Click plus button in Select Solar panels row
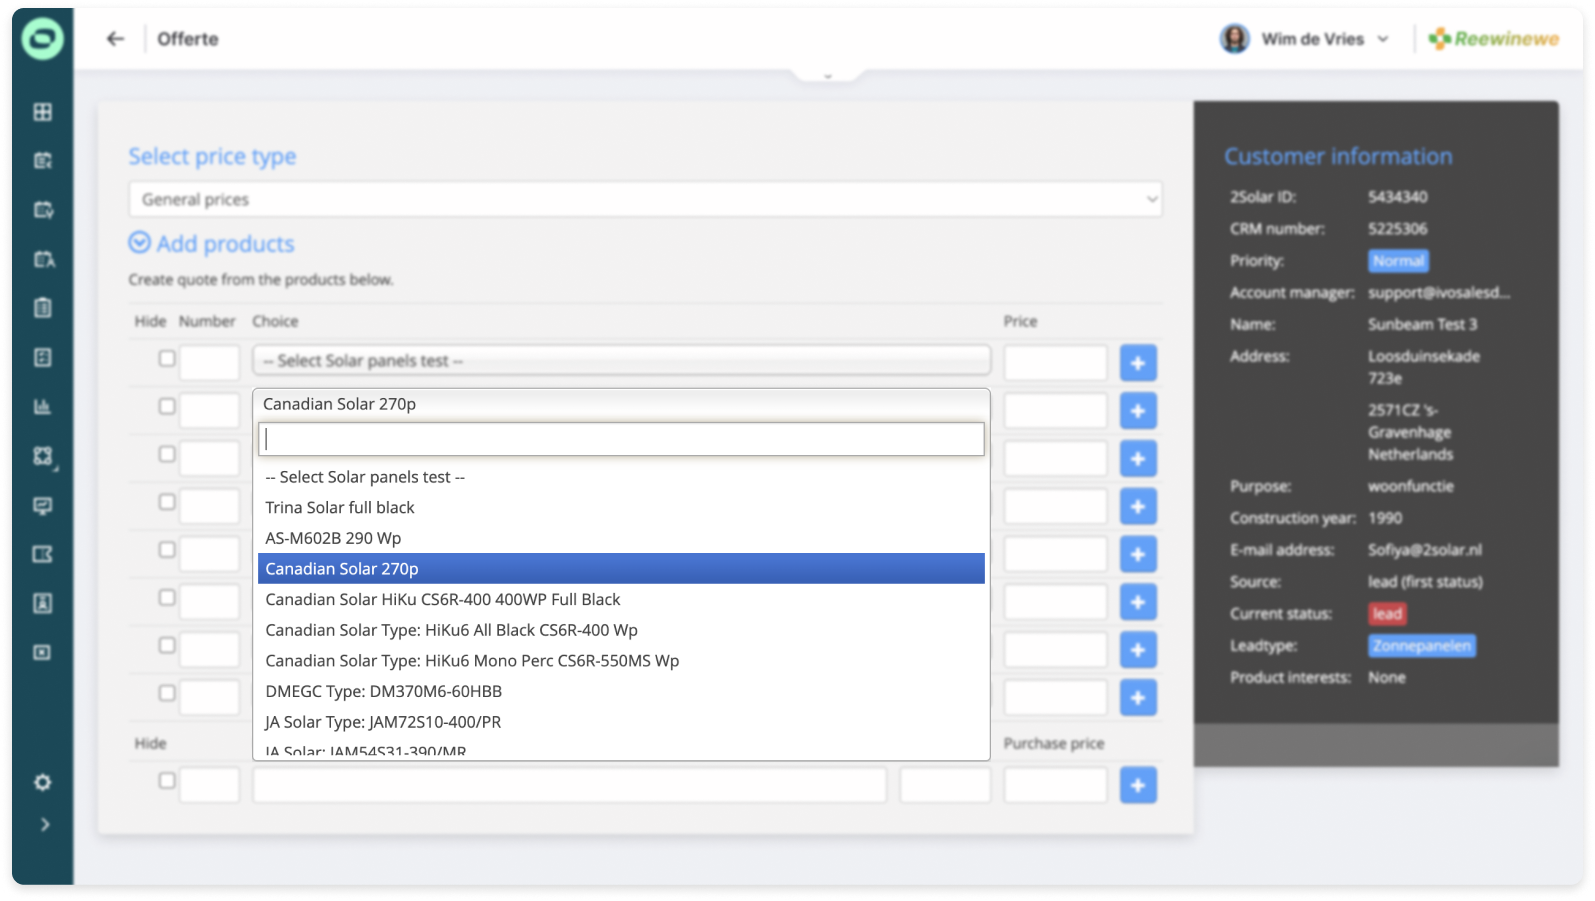 point(1138,363)
